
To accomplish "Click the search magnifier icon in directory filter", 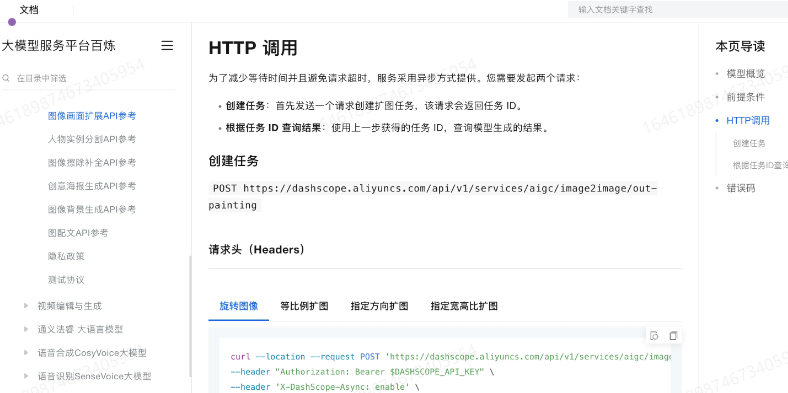I will coord(6,78).
